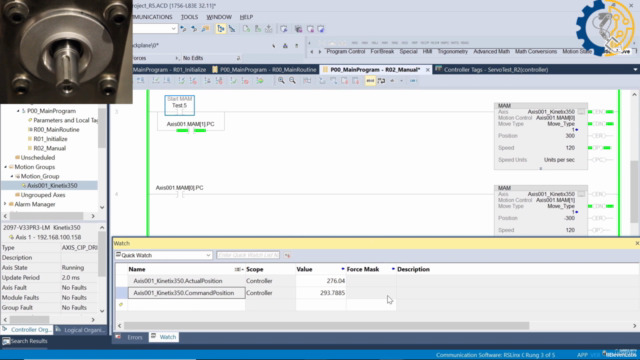Switch to Controller Organizer pane tab
The width and height of the screenshot is (640, 360).
coord(27,330)
